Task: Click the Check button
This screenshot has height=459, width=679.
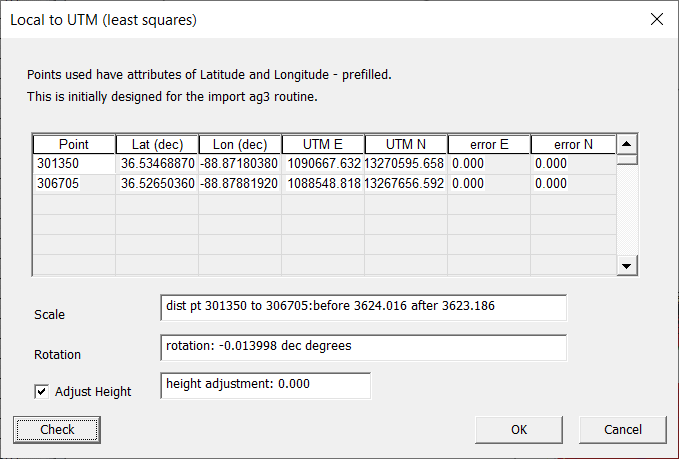Action: pyautogui.click(x=57, y=430)
